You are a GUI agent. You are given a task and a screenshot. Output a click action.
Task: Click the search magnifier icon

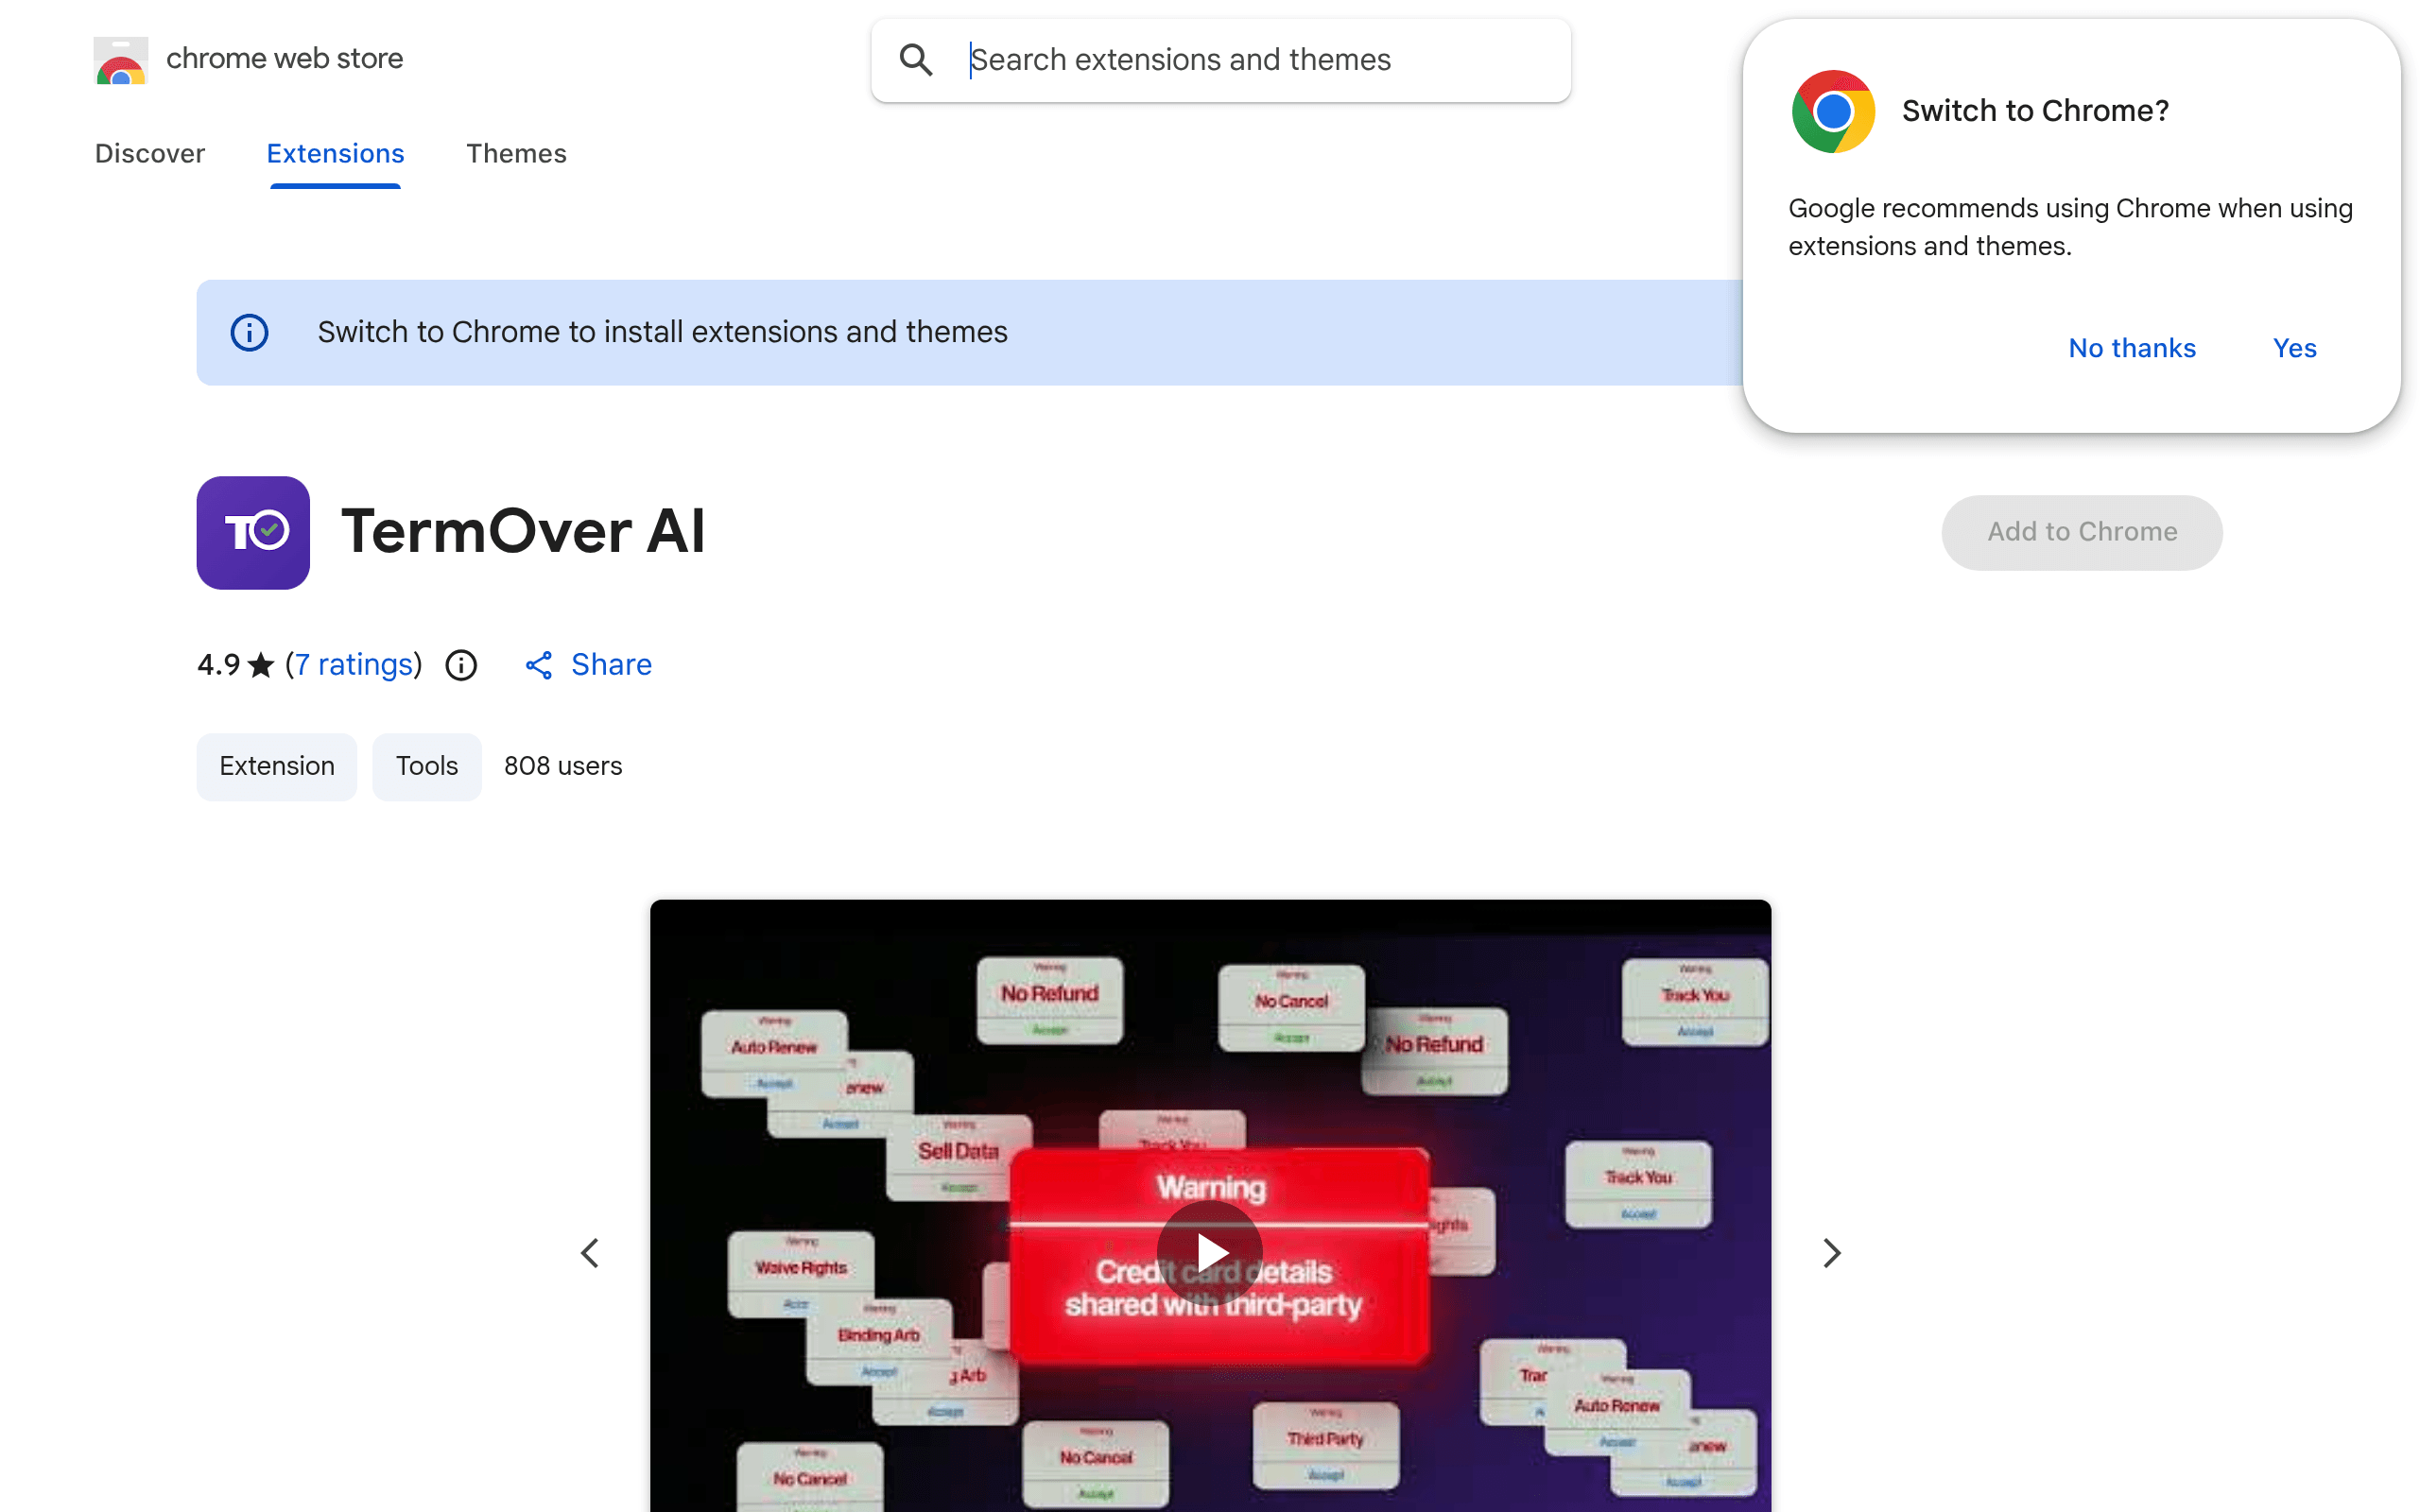[x=916, y=60]
